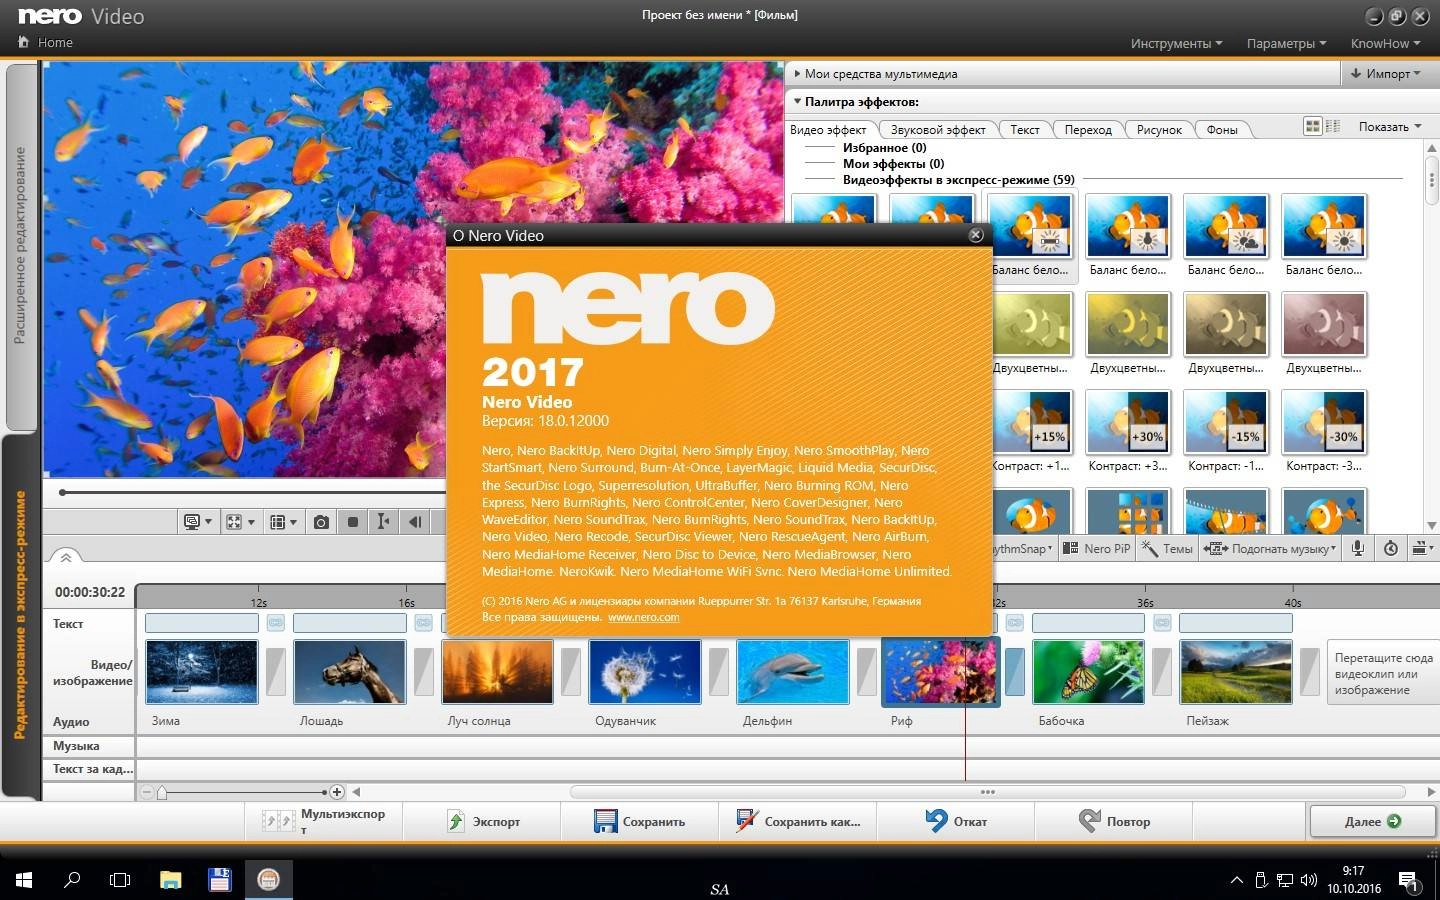The height and width of the screenshot is (900, 1440).
Task: Open the preview monitor output dropdown
Action: 197,522
